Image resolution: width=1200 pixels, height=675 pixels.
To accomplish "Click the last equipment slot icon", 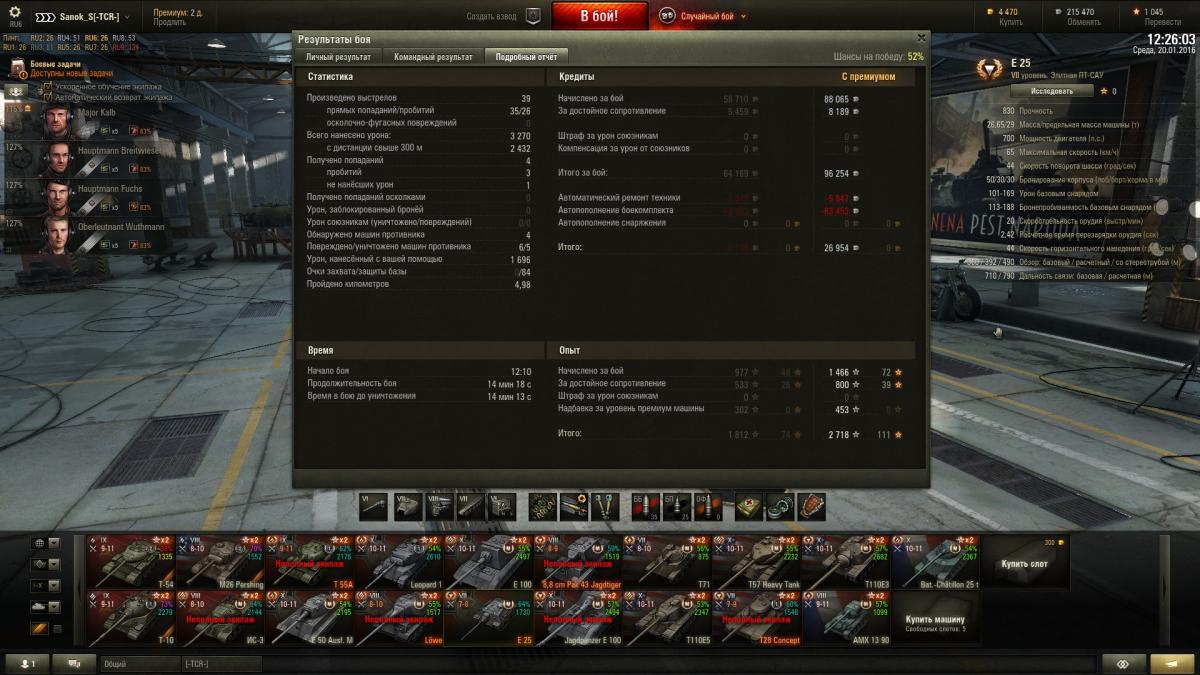I will pos(604,506).
